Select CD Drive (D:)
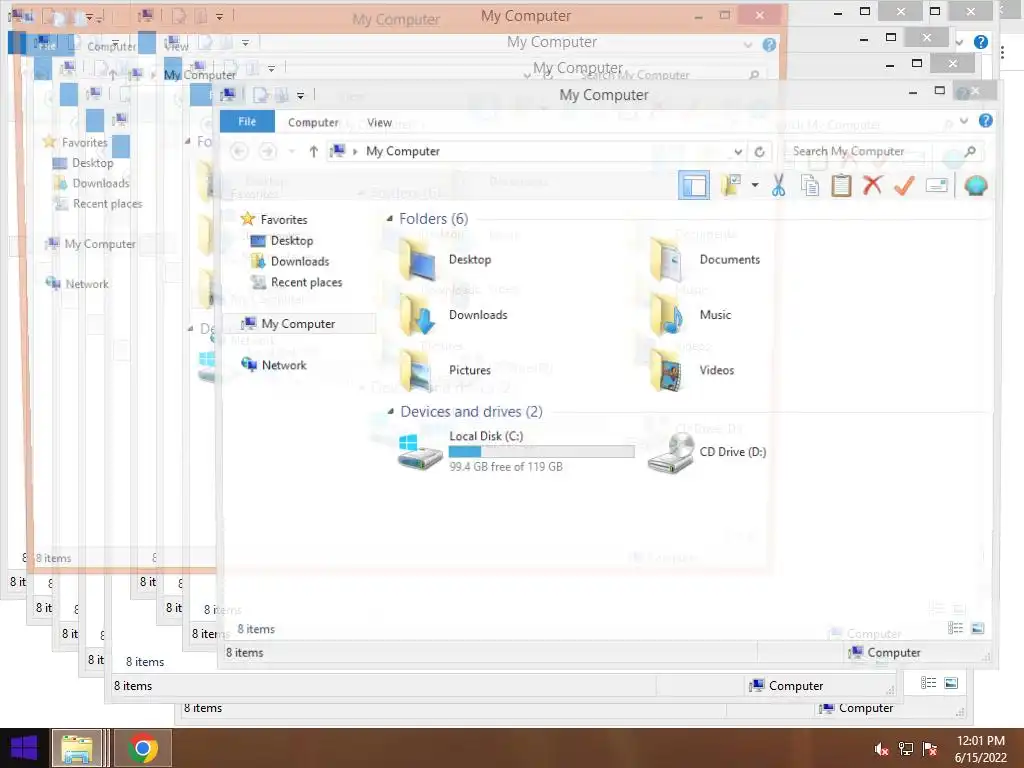 click(x=707, y=451)
